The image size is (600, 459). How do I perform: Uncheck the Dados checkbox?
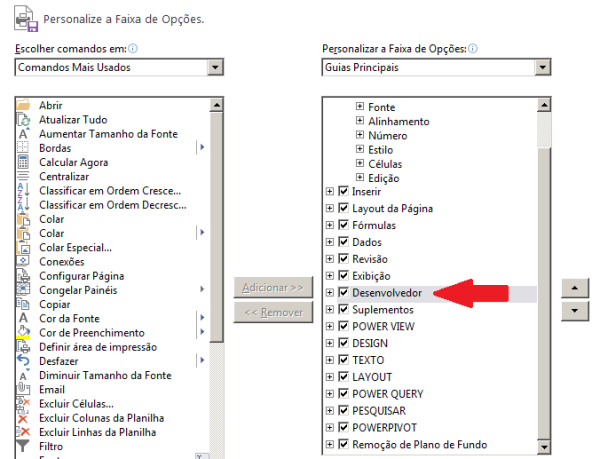click(x=344, y=242)
